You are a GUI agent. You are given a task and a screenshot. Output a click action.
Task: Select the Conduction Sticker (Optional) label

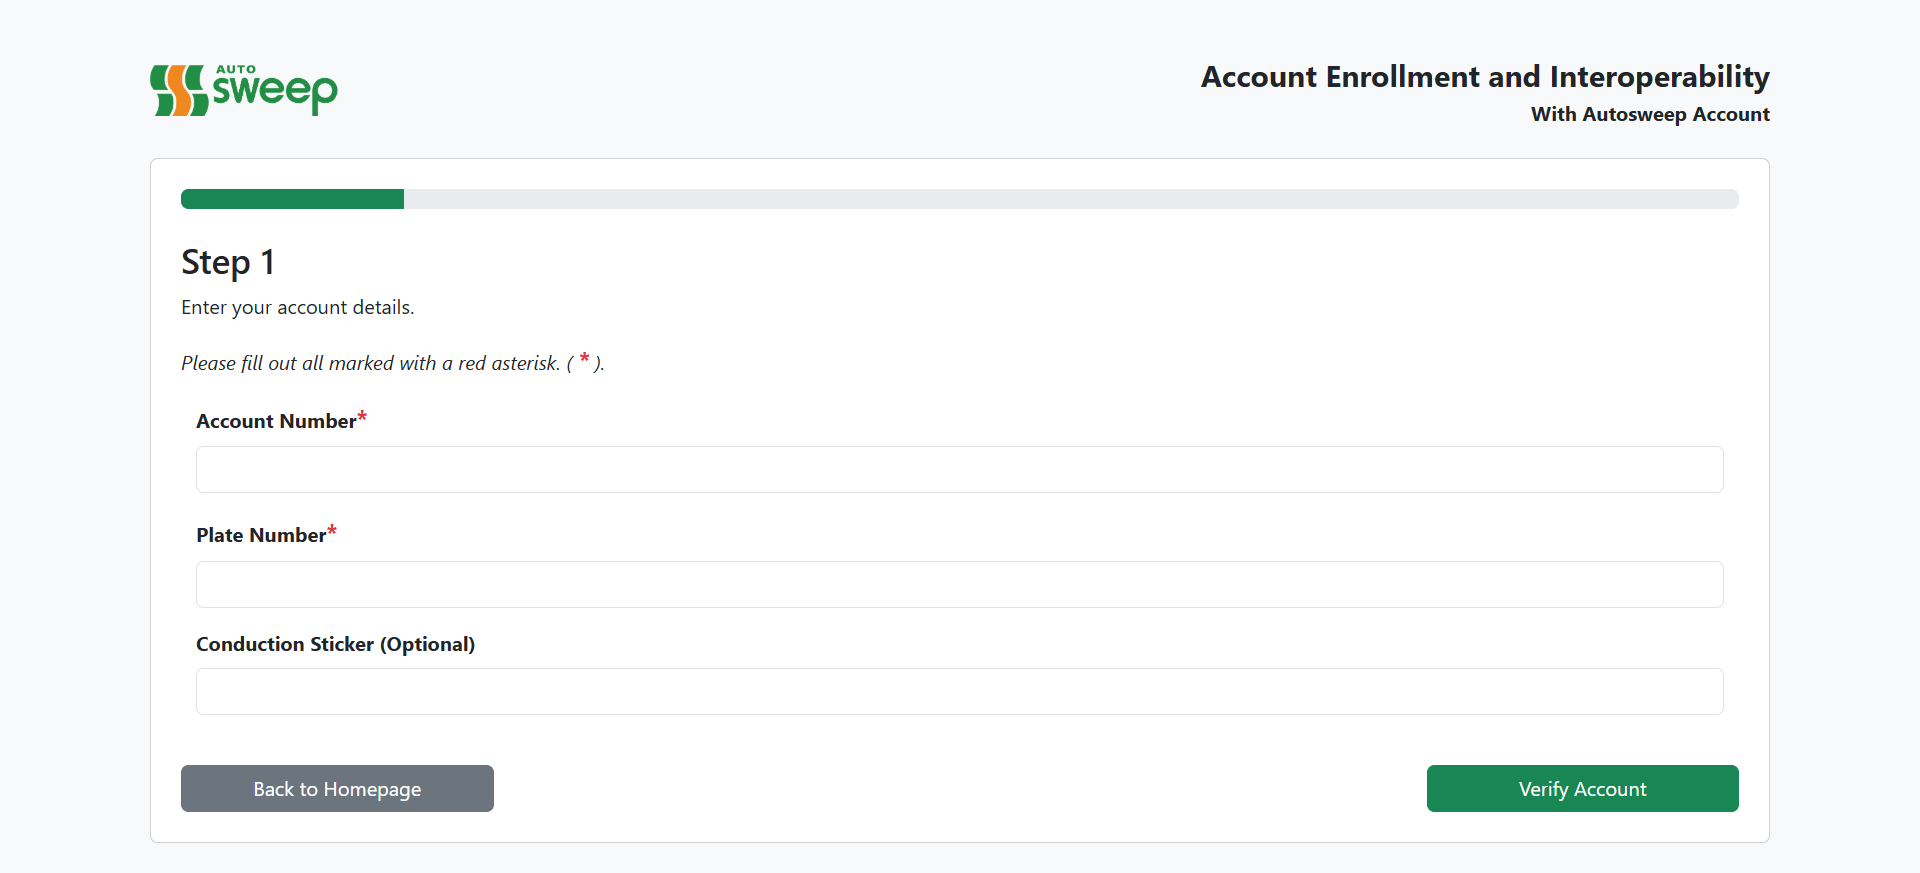pyautogui.click(x=335, y=644)
